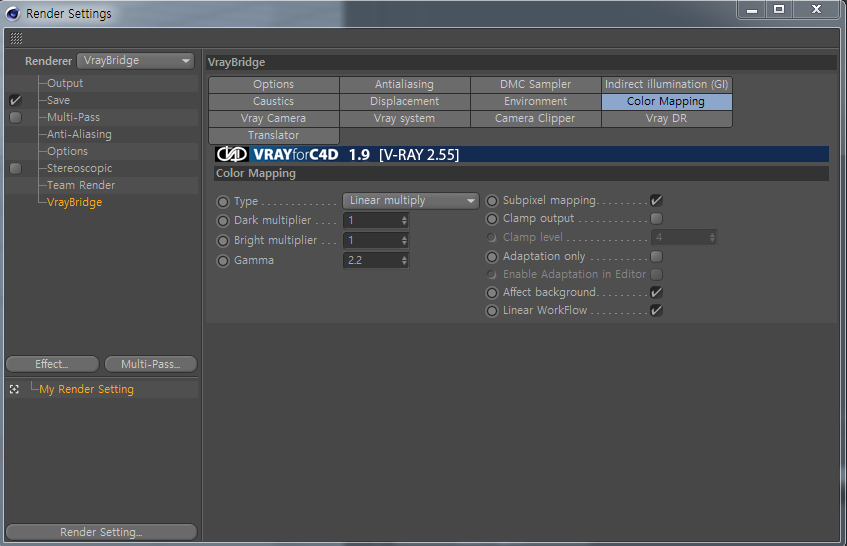Select My Render Setting entry
Image resolution: width=847 pixels, height=546 pixels.
[x=86, y=389]
